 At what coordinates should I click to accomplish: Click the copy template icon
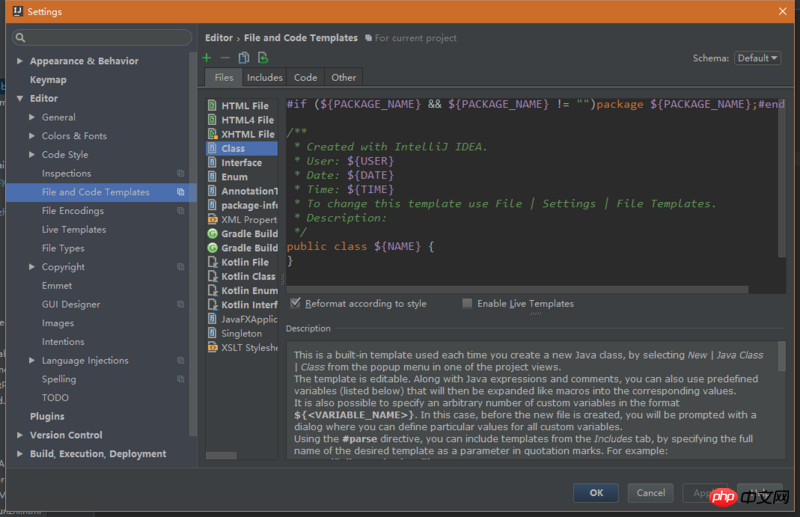tap(244, 58)
